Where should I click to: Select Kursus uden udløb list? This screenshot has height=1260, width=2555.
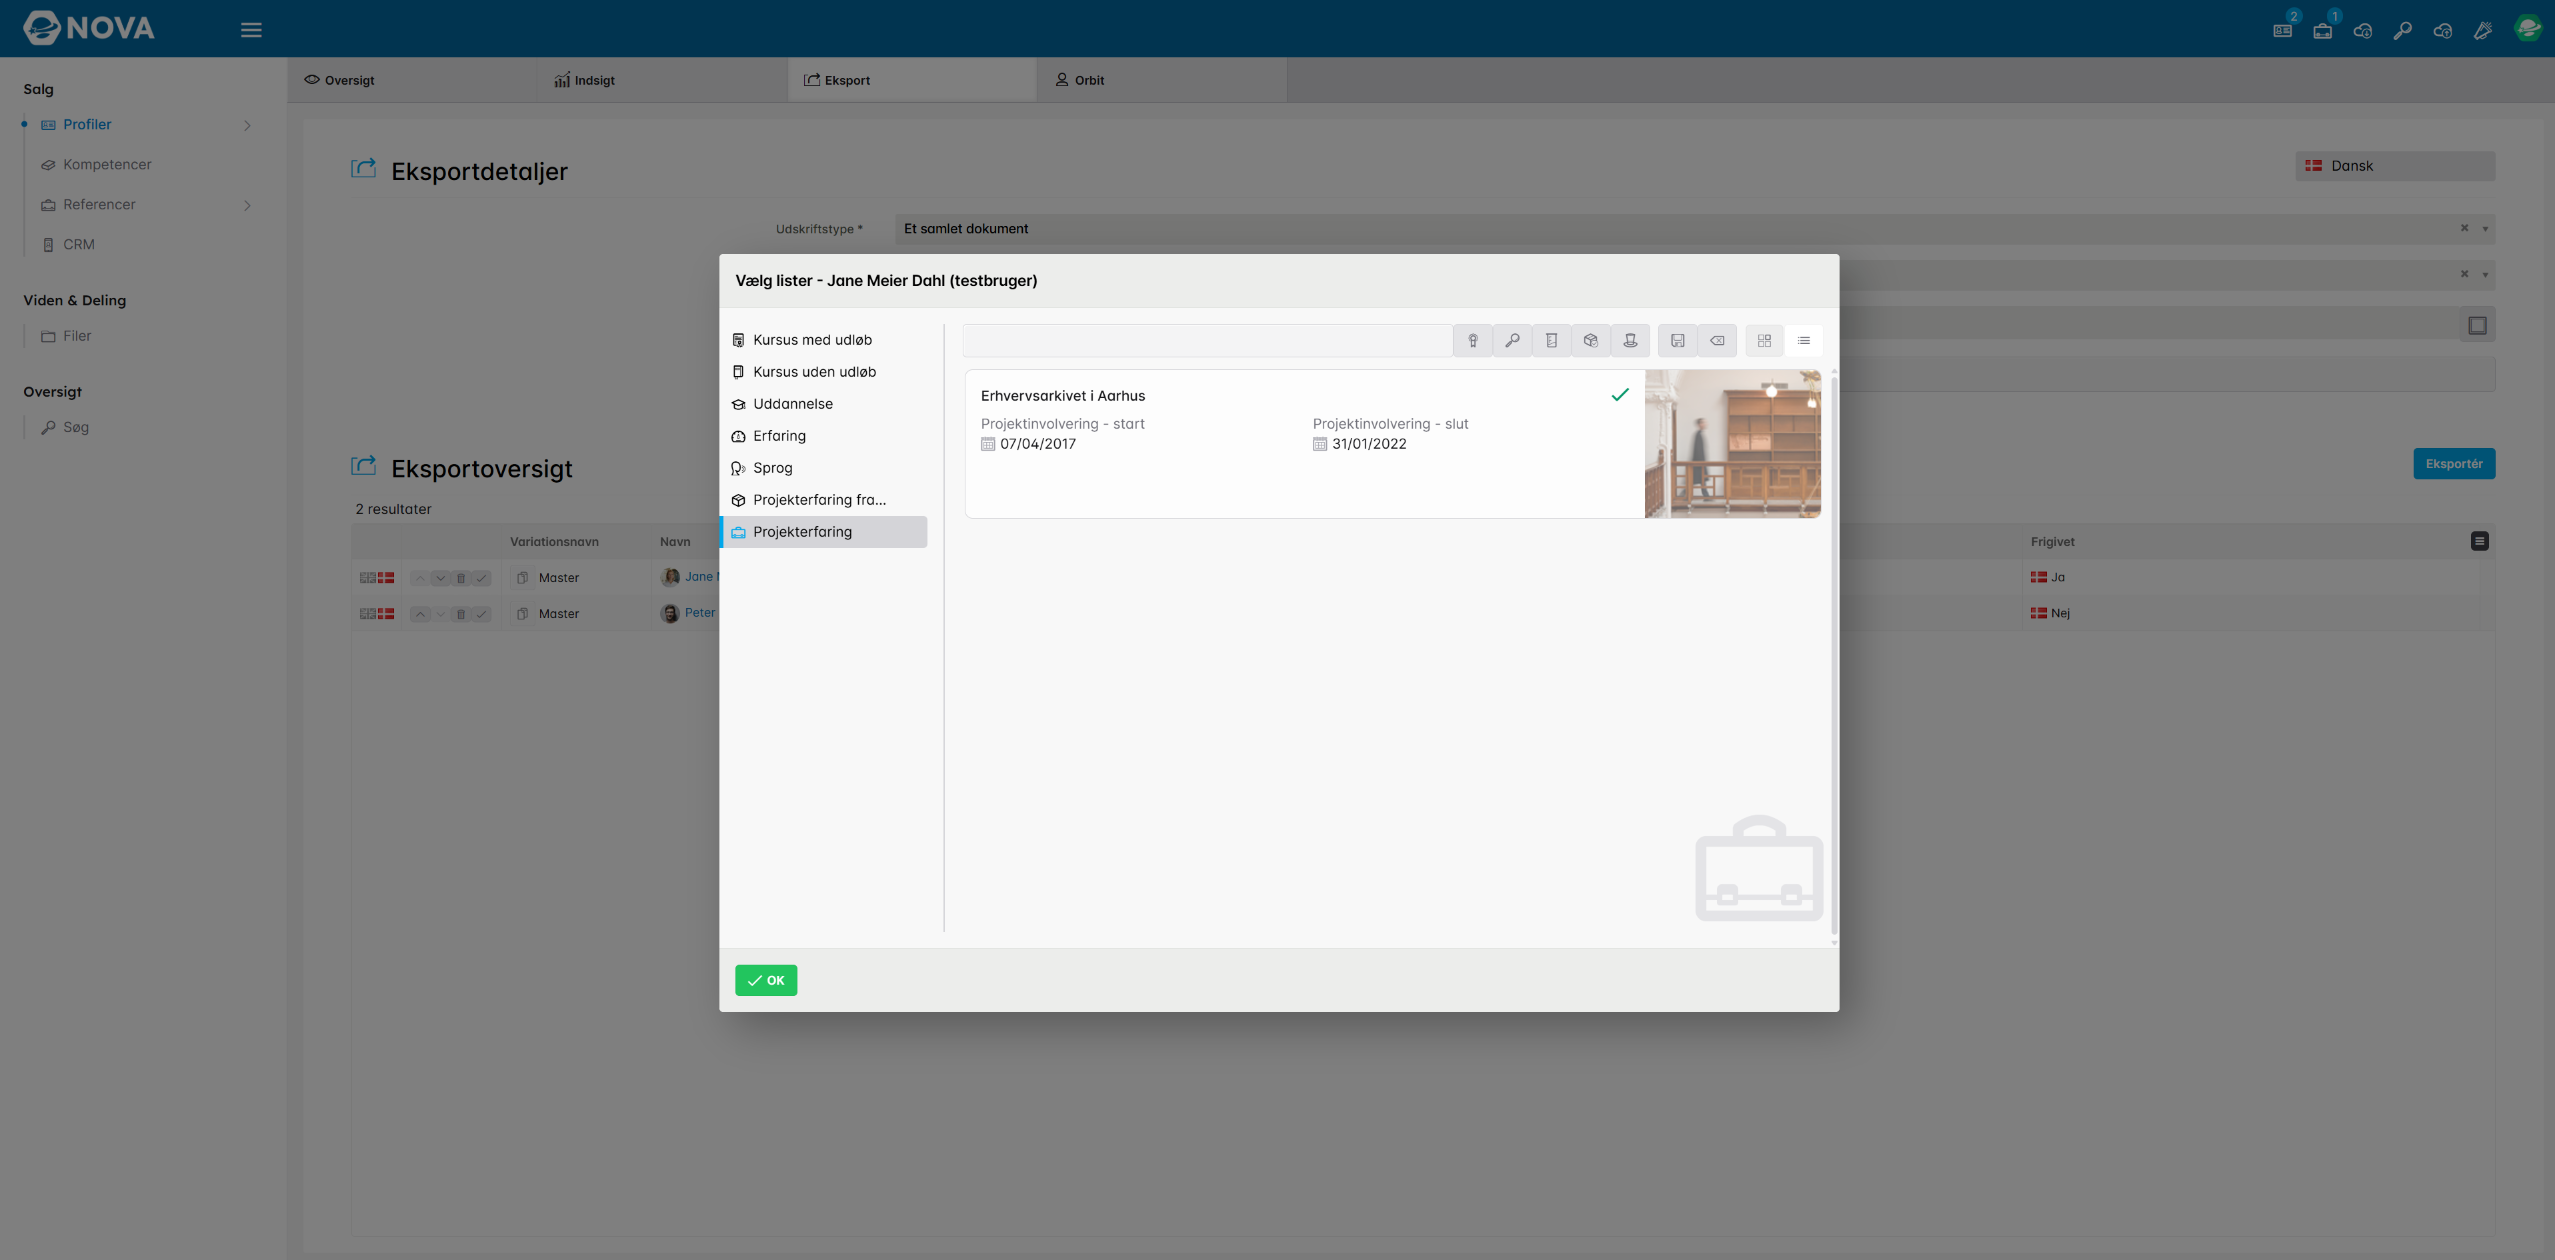(824, 372)
